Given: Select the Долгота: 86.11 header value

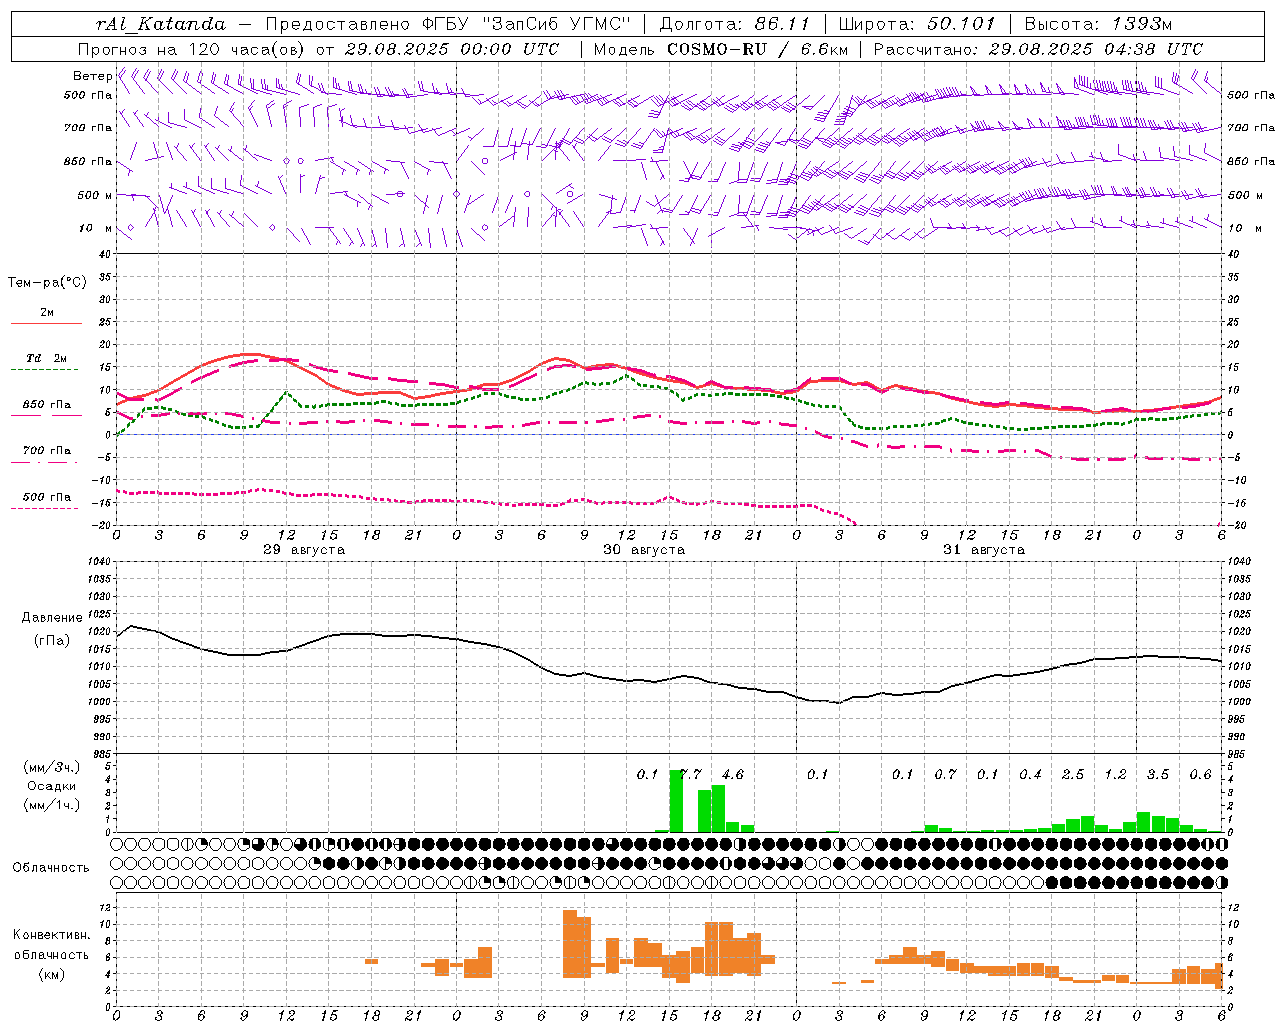Looking at the screenshot, I should [735, 24].
